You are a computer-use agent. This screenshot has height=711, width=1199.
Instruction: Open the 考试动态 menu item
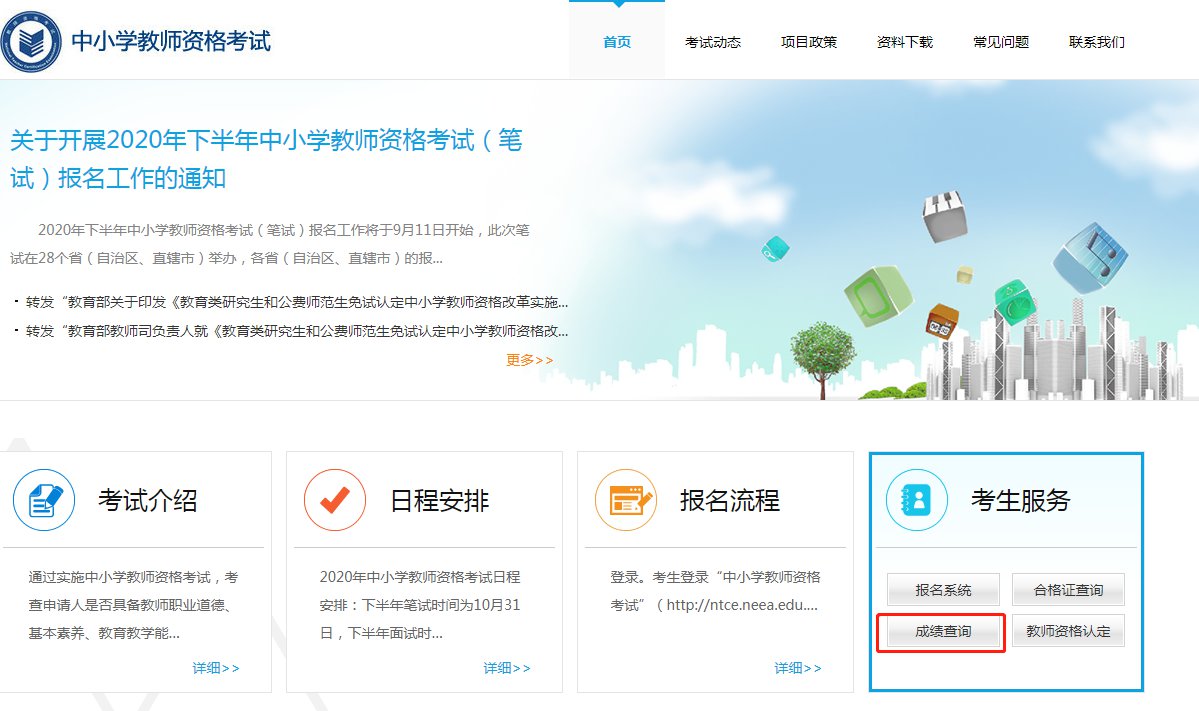713,42
